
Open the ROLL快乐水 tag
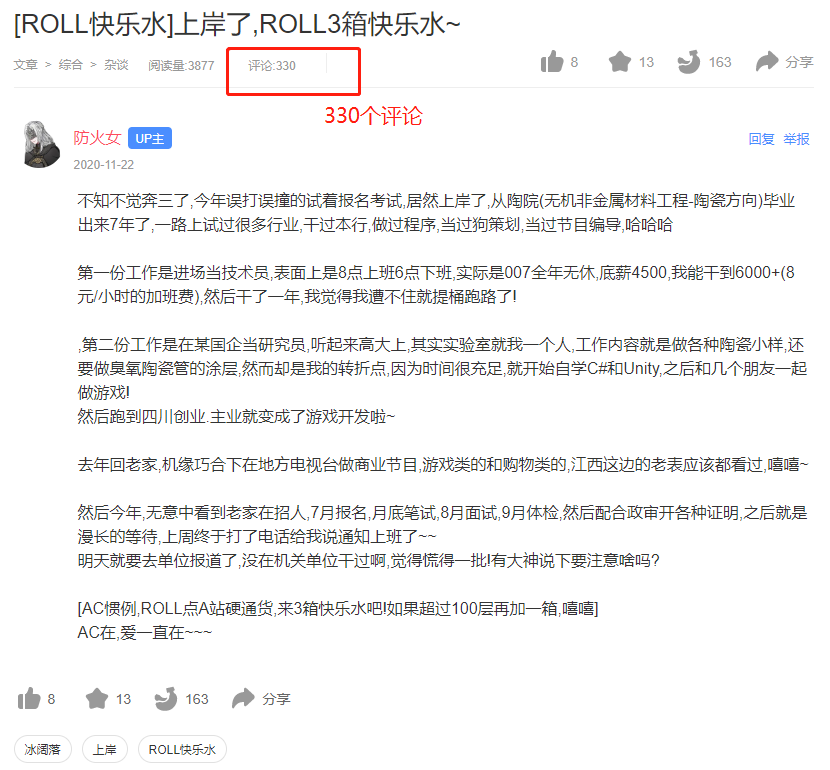click(182, 749)
